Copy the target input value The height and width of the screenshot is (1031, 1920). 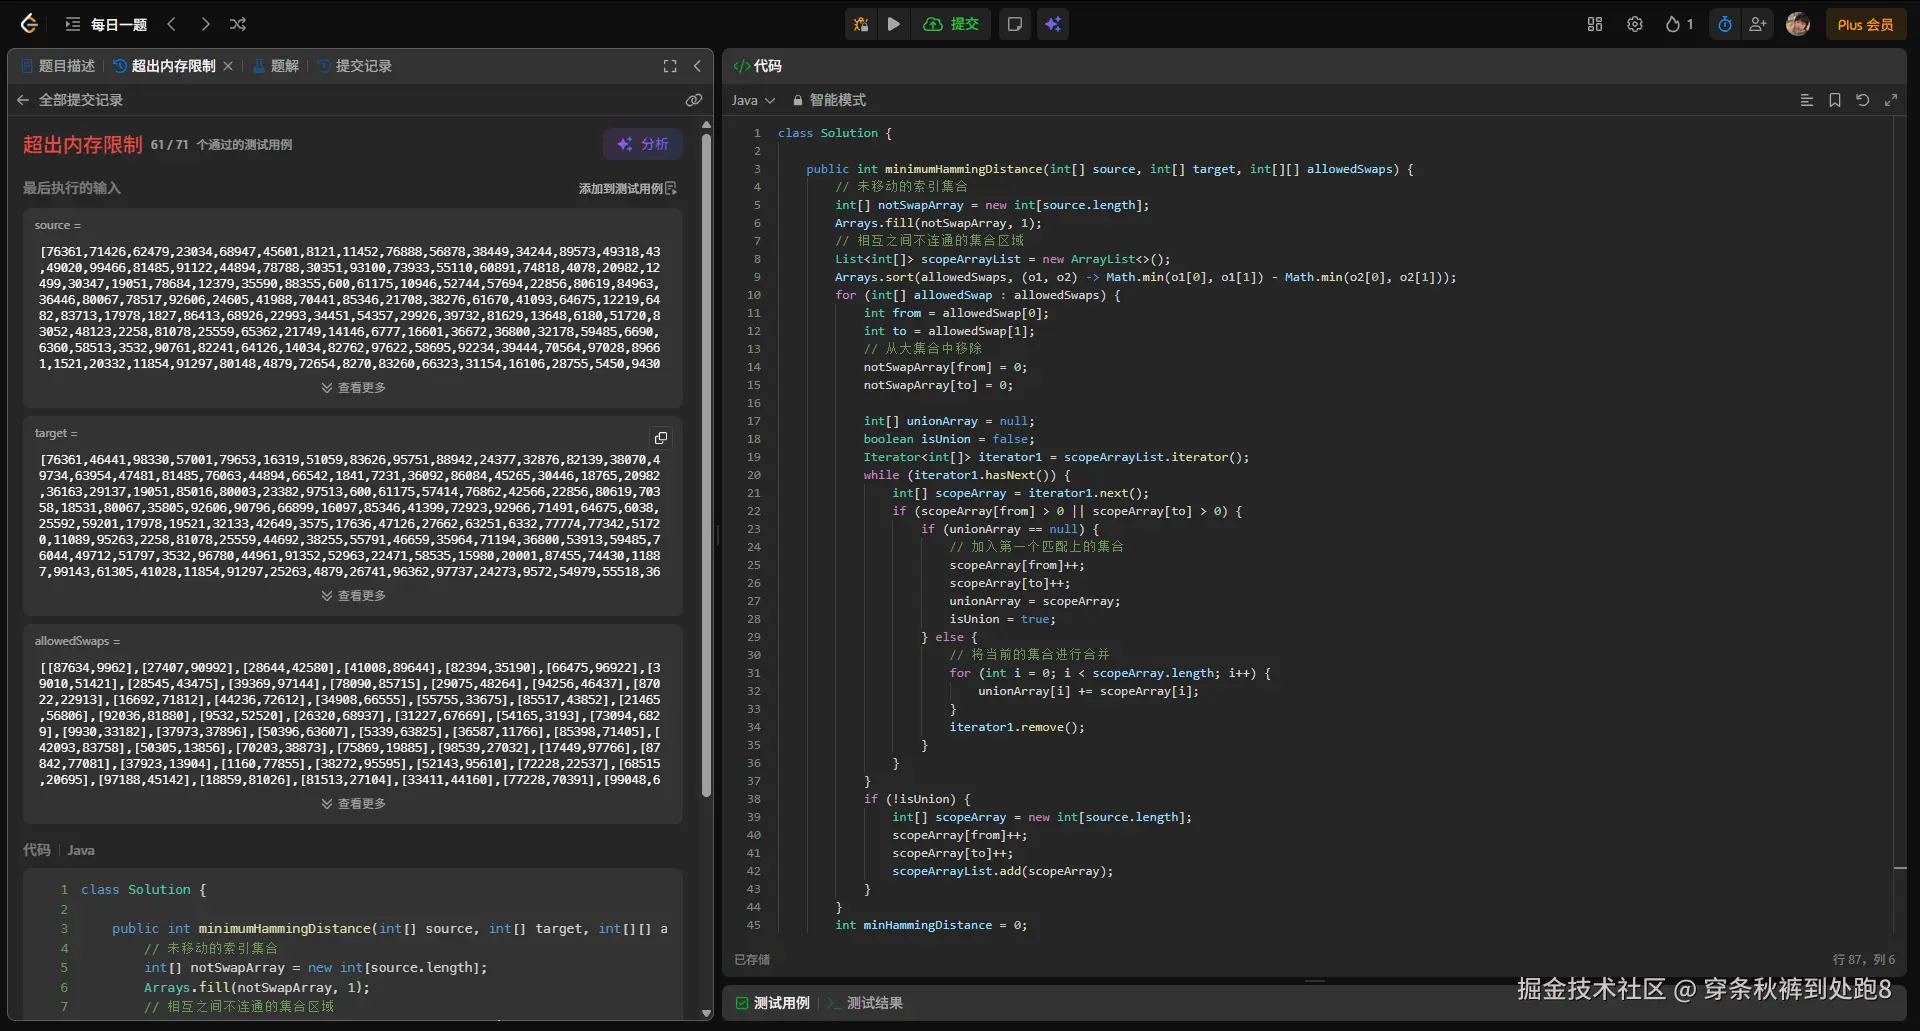pos(660,438)
